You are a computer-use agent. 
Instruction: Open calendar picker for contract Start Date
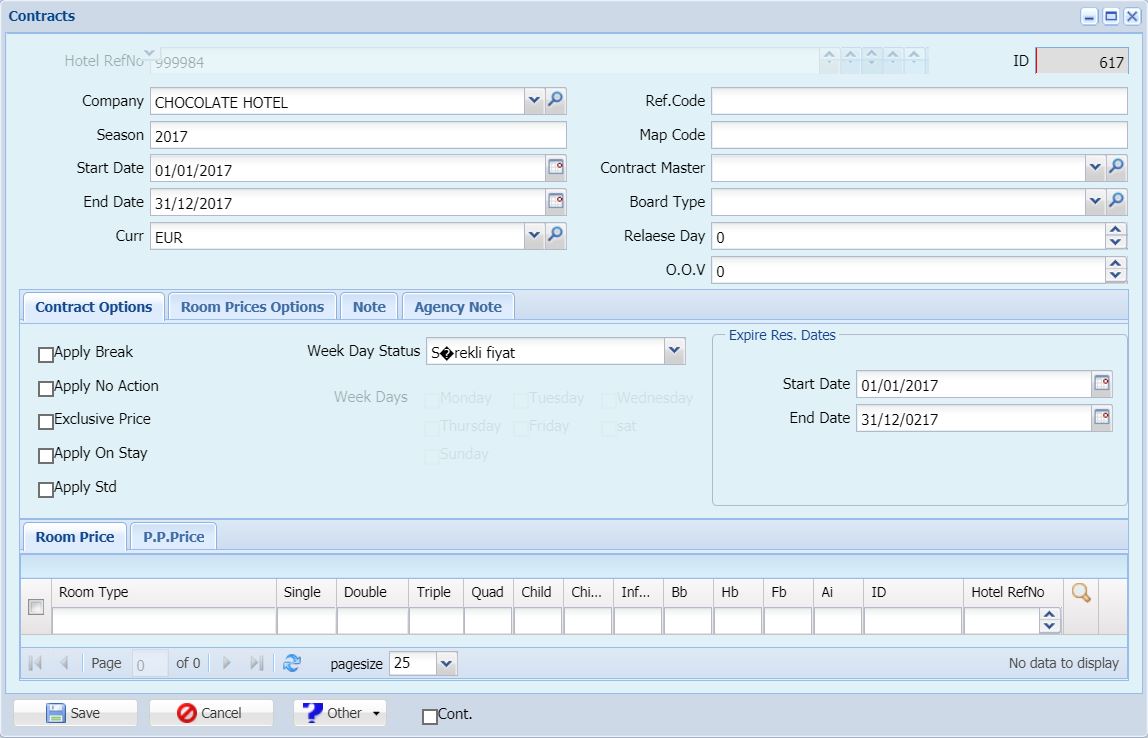[556, 168]
